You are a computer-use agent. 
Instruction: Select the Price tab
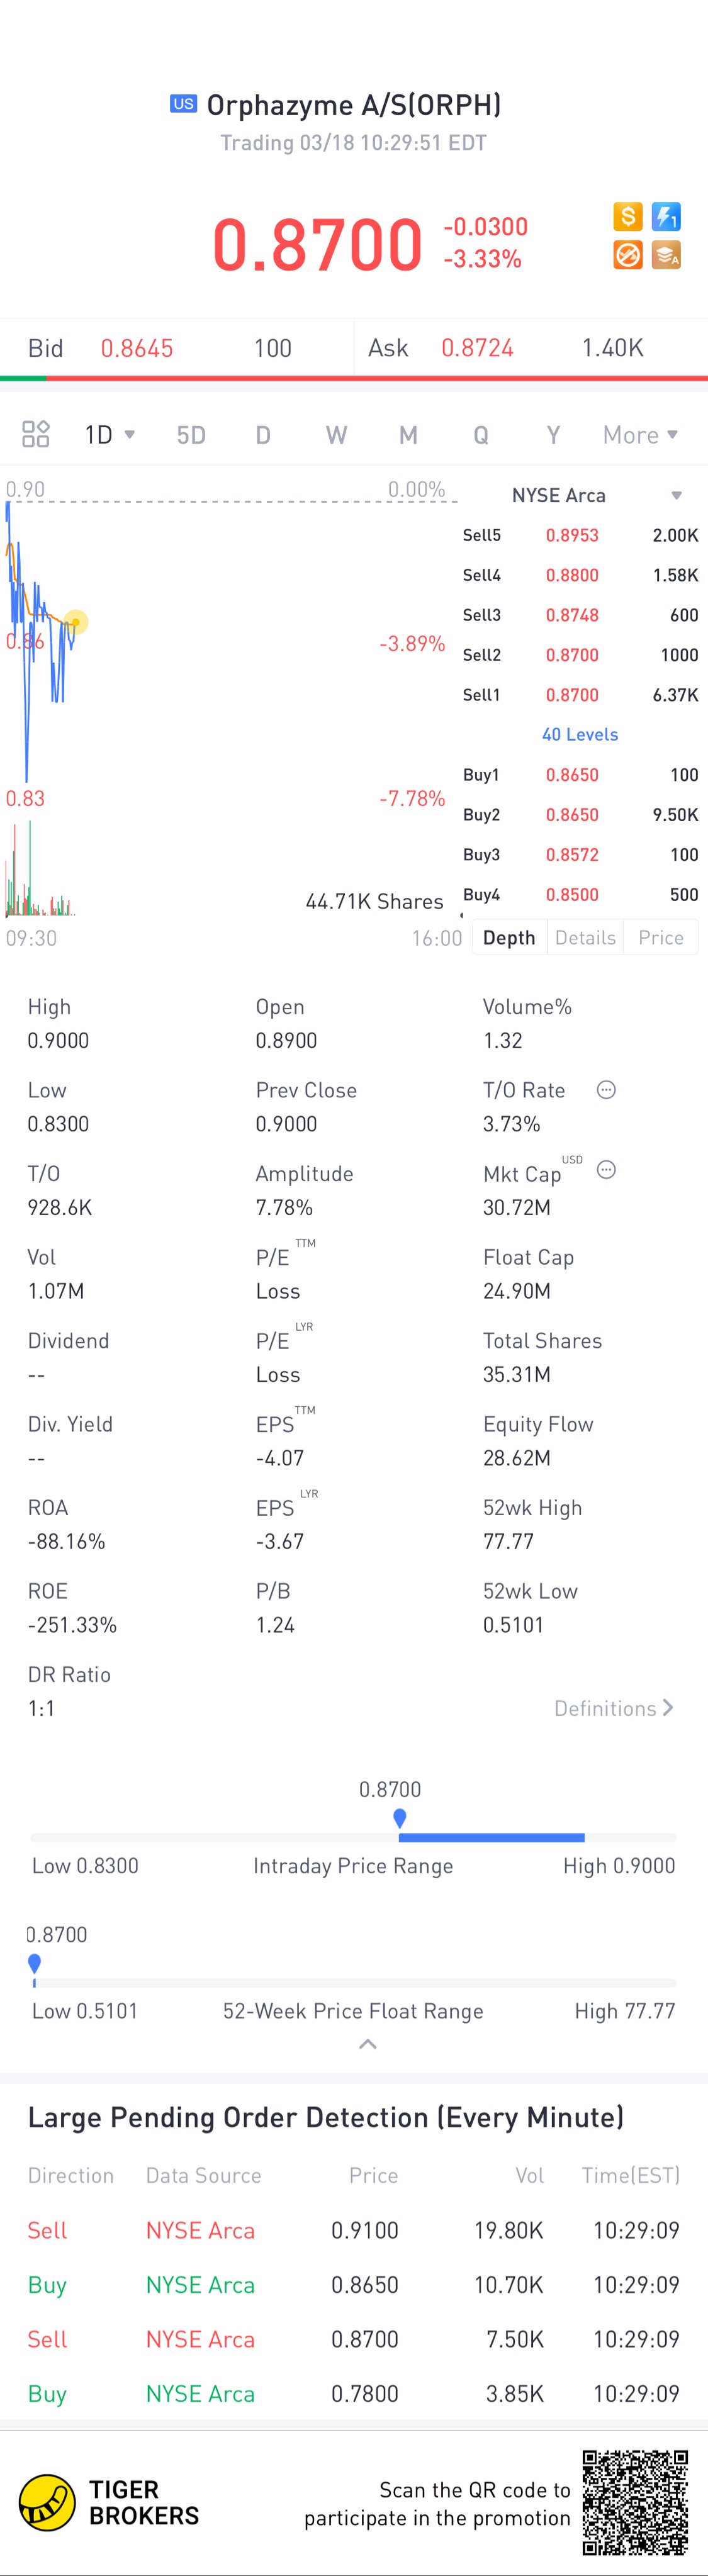661,938
